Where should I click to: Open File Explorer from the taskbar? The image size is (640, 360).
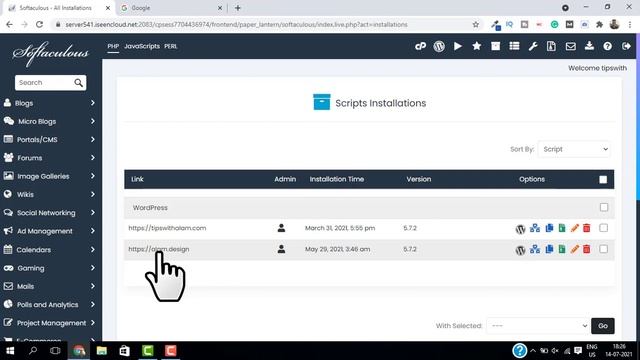pyautogui.click(x=102, y=351)
